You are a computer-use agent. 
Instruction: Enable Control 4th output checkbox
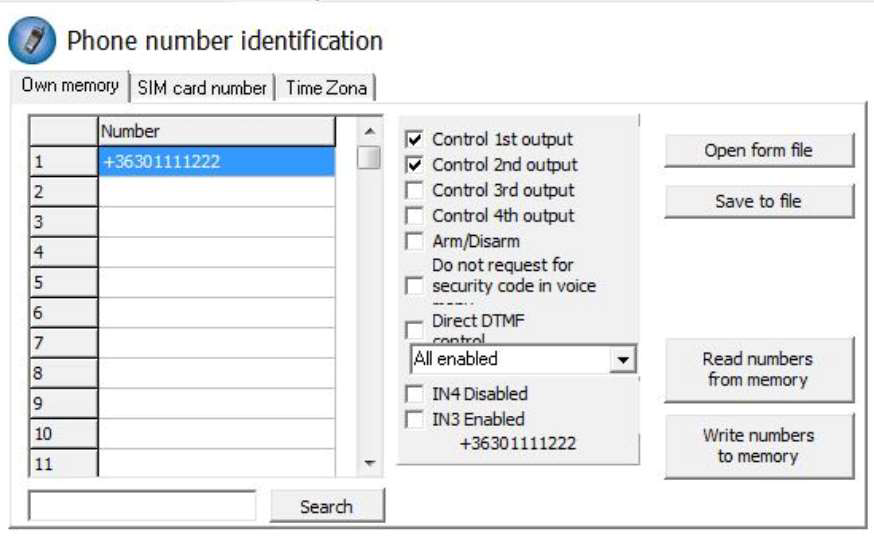point(414,216)
